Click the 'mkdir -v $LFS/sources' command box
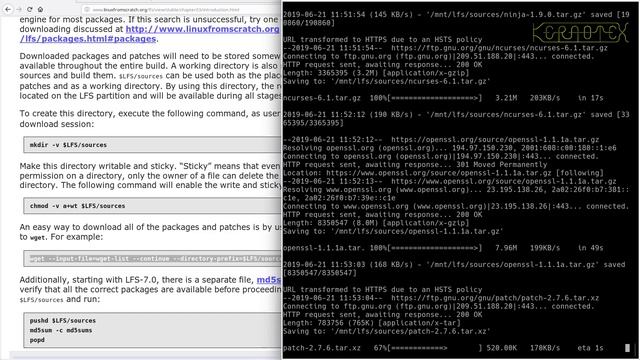The height and width of the screenshot is (360, 640). [x=152, y=145]
